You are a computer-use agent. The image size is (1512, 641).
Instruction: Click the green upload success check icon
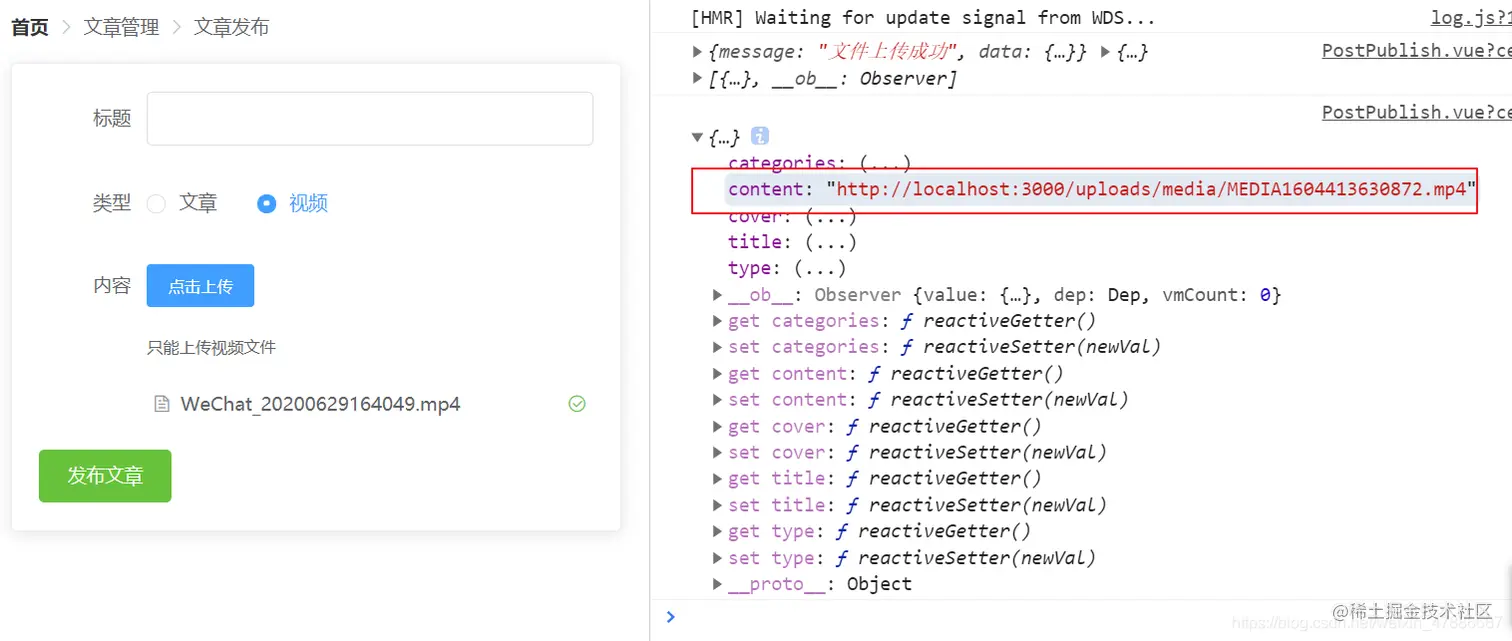(577, 404)
